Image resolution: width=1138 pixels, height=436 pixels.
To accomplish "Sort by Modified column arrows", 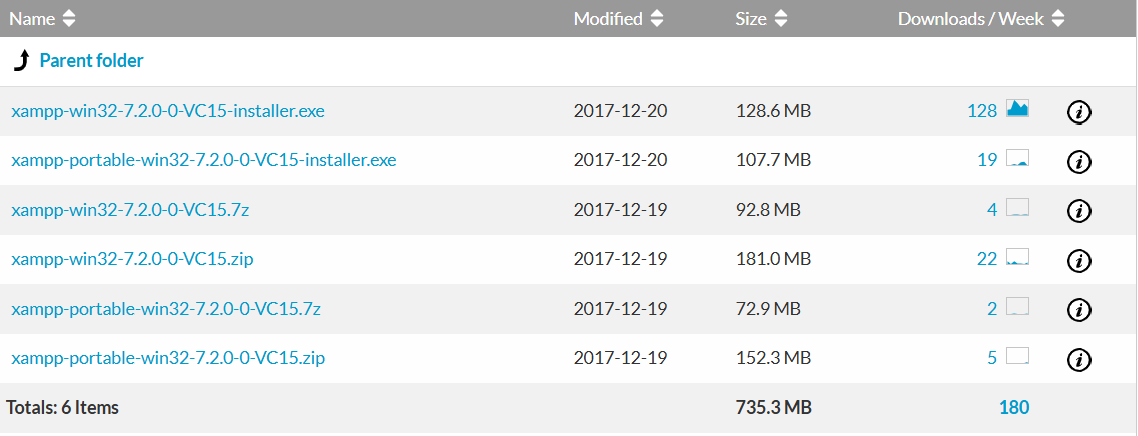I will 657,19.
